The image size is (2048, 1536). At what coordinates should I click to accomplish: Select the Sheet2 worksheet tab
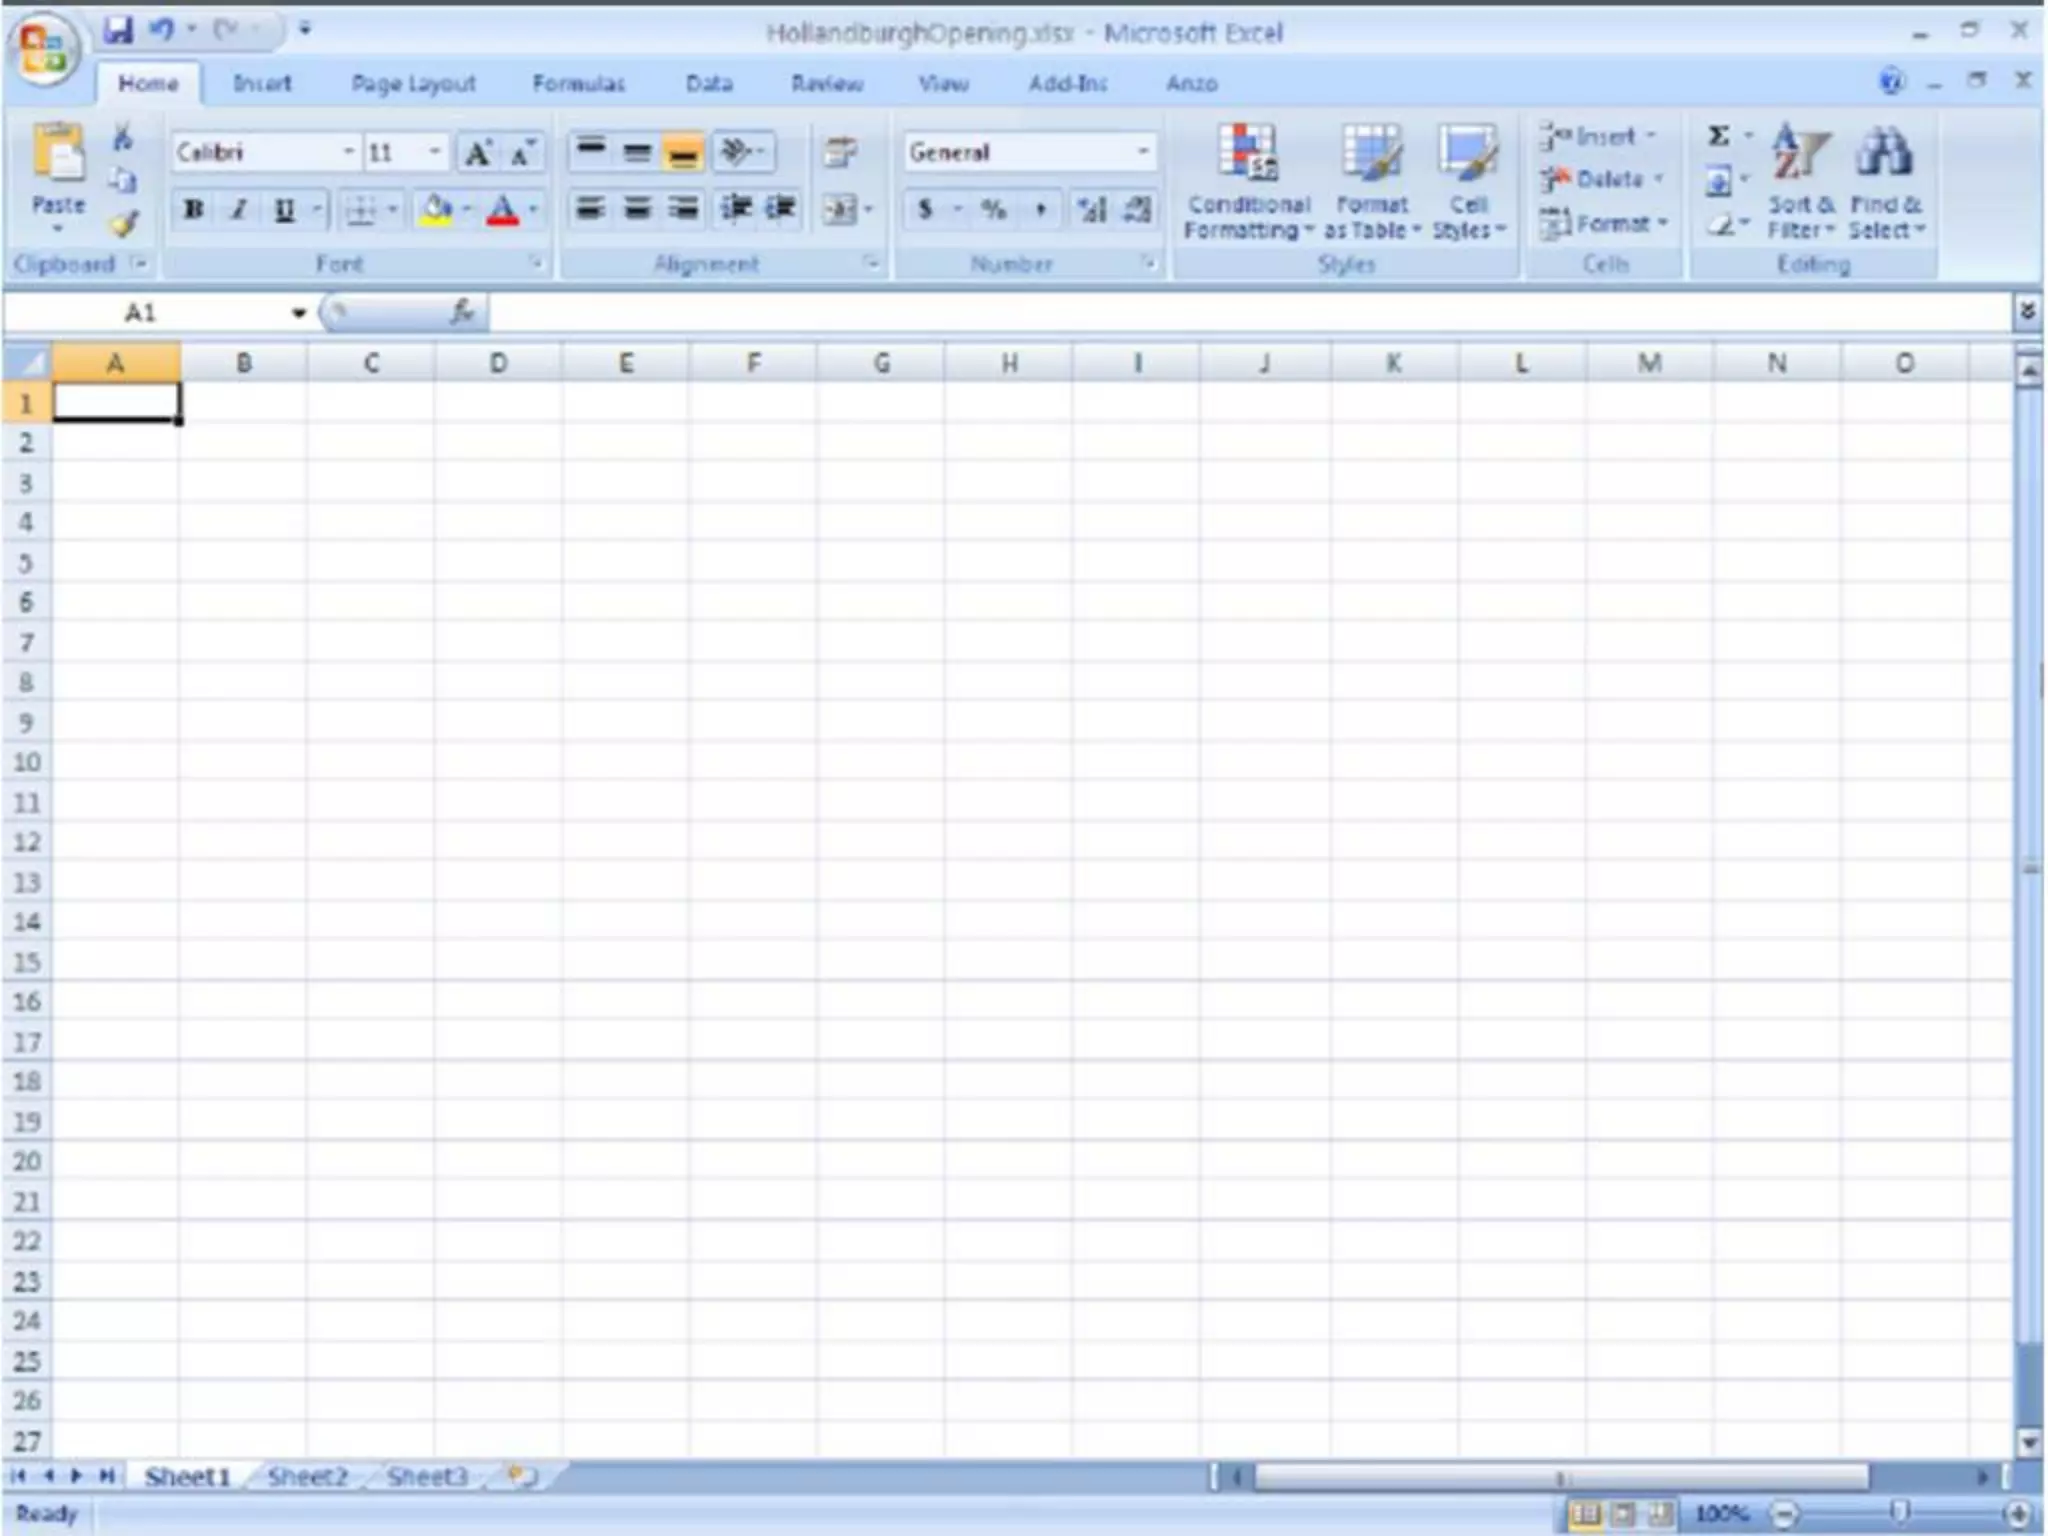(307, 1477)
